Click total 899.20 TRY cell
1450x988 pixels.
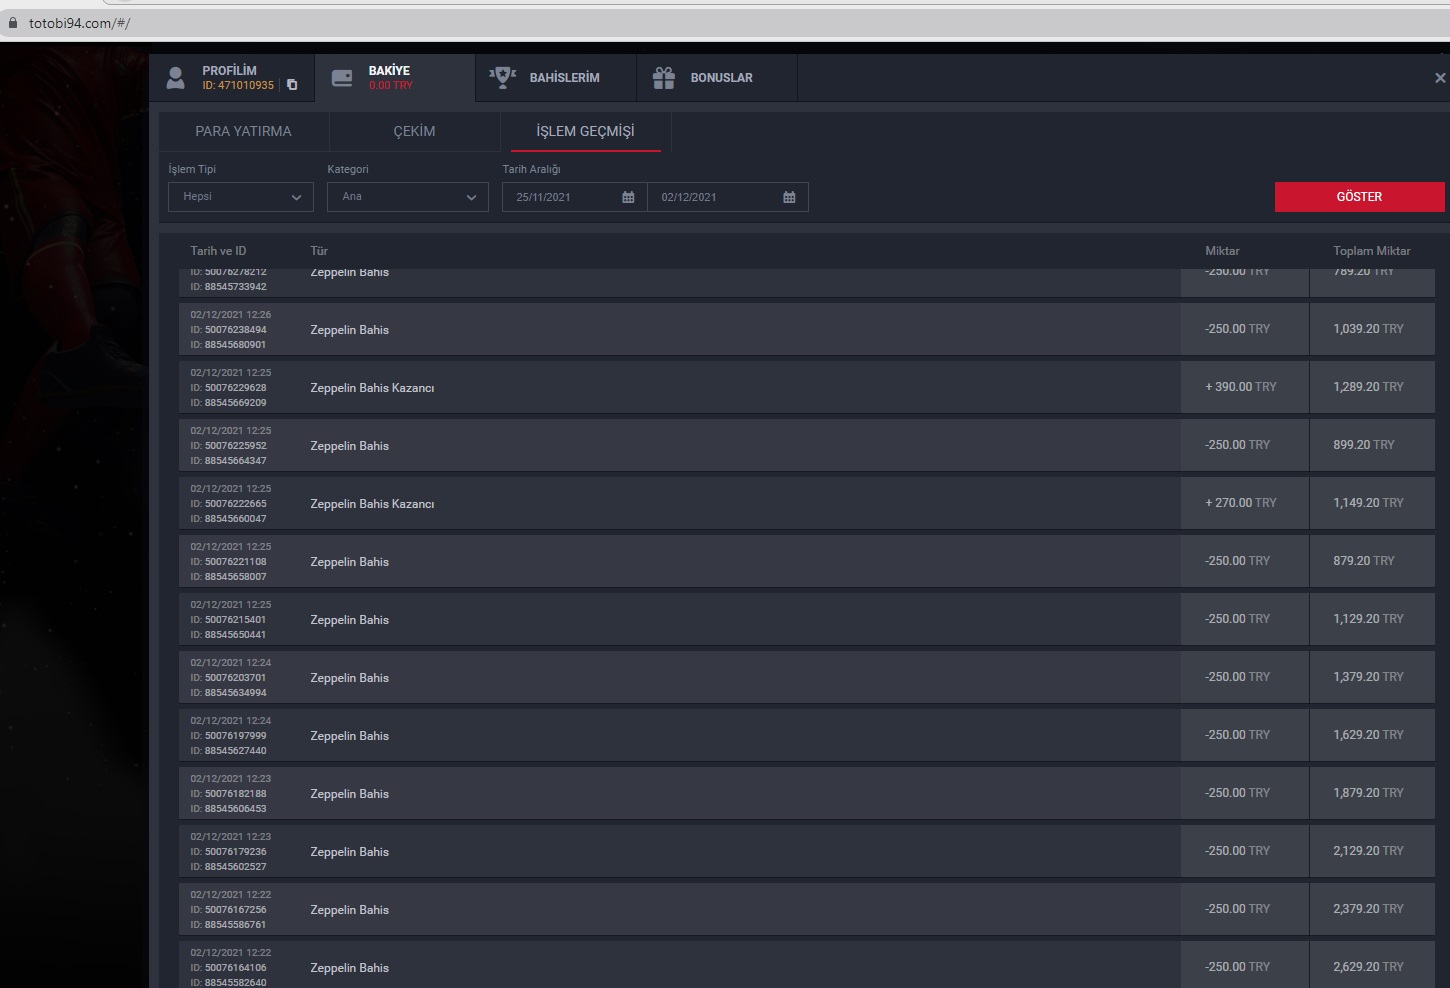pos(1371,445)
